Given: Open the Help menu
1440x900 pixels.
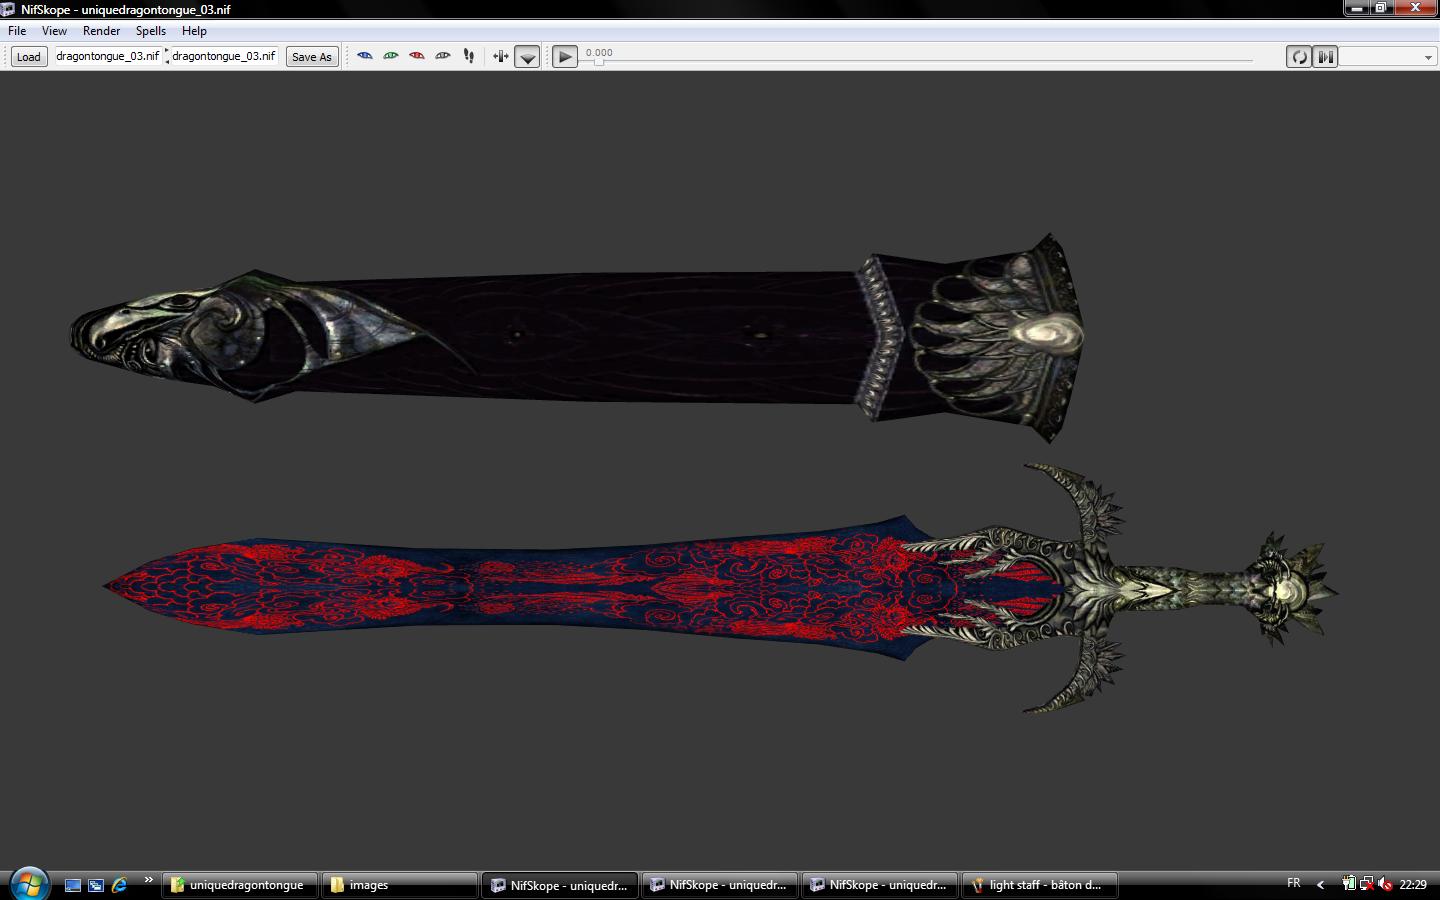Looking at the screenshot, I should (x=194, y=31).
